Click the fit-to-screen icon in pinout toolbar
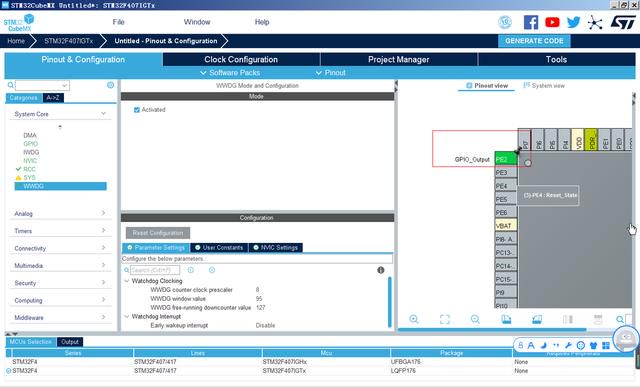 coord(445,319)
